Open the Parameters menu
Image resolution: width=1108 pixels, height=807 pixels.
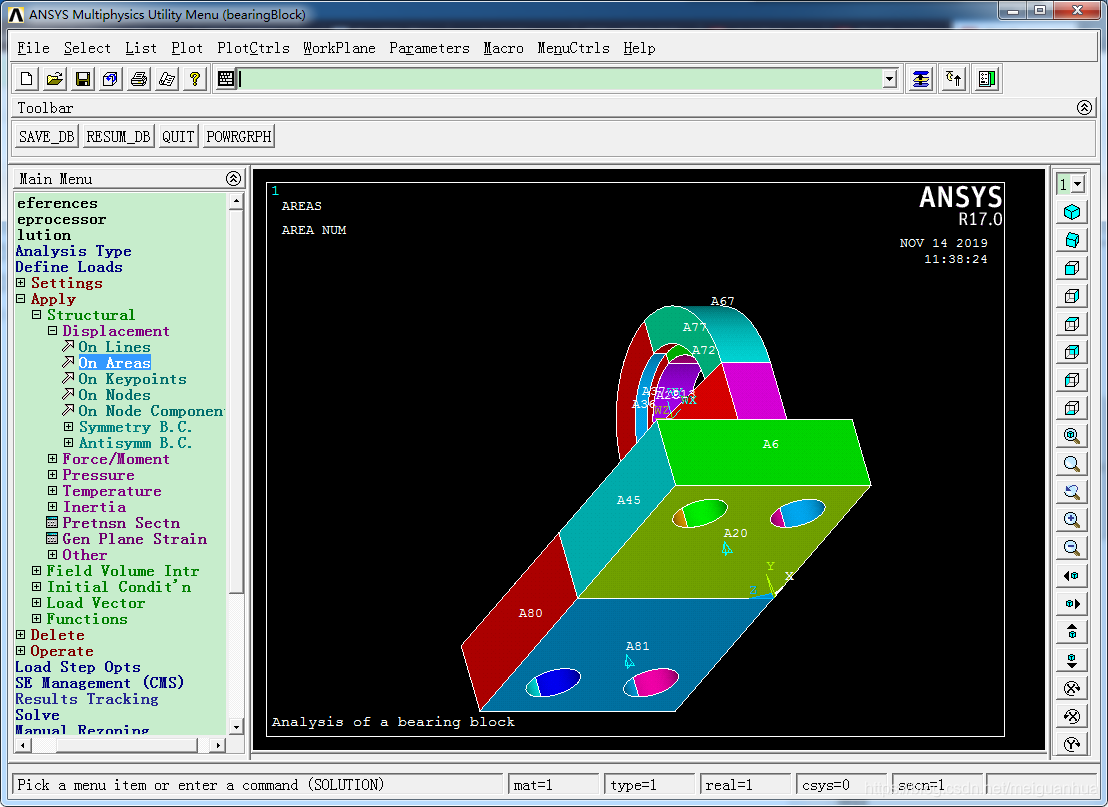click(429, 48)
